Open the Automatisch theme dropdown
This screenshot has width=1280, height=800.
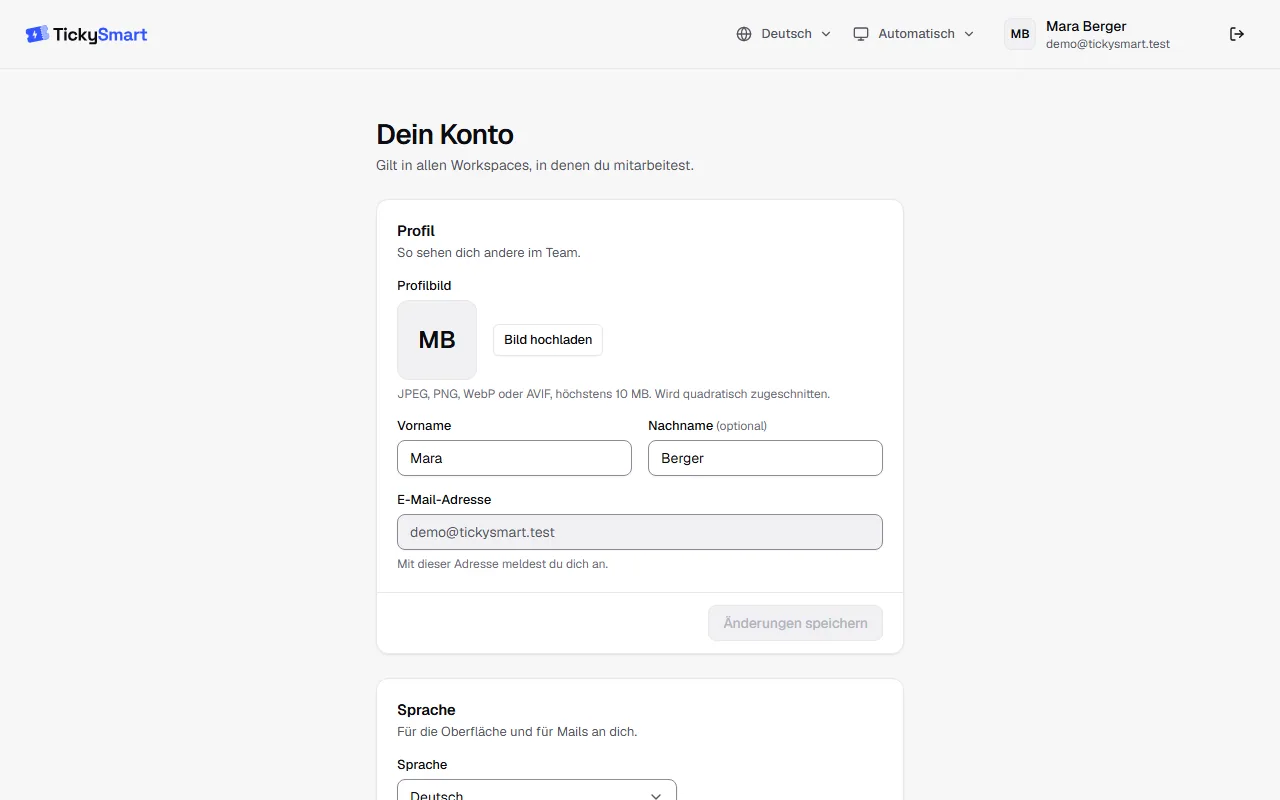[913, 34]
